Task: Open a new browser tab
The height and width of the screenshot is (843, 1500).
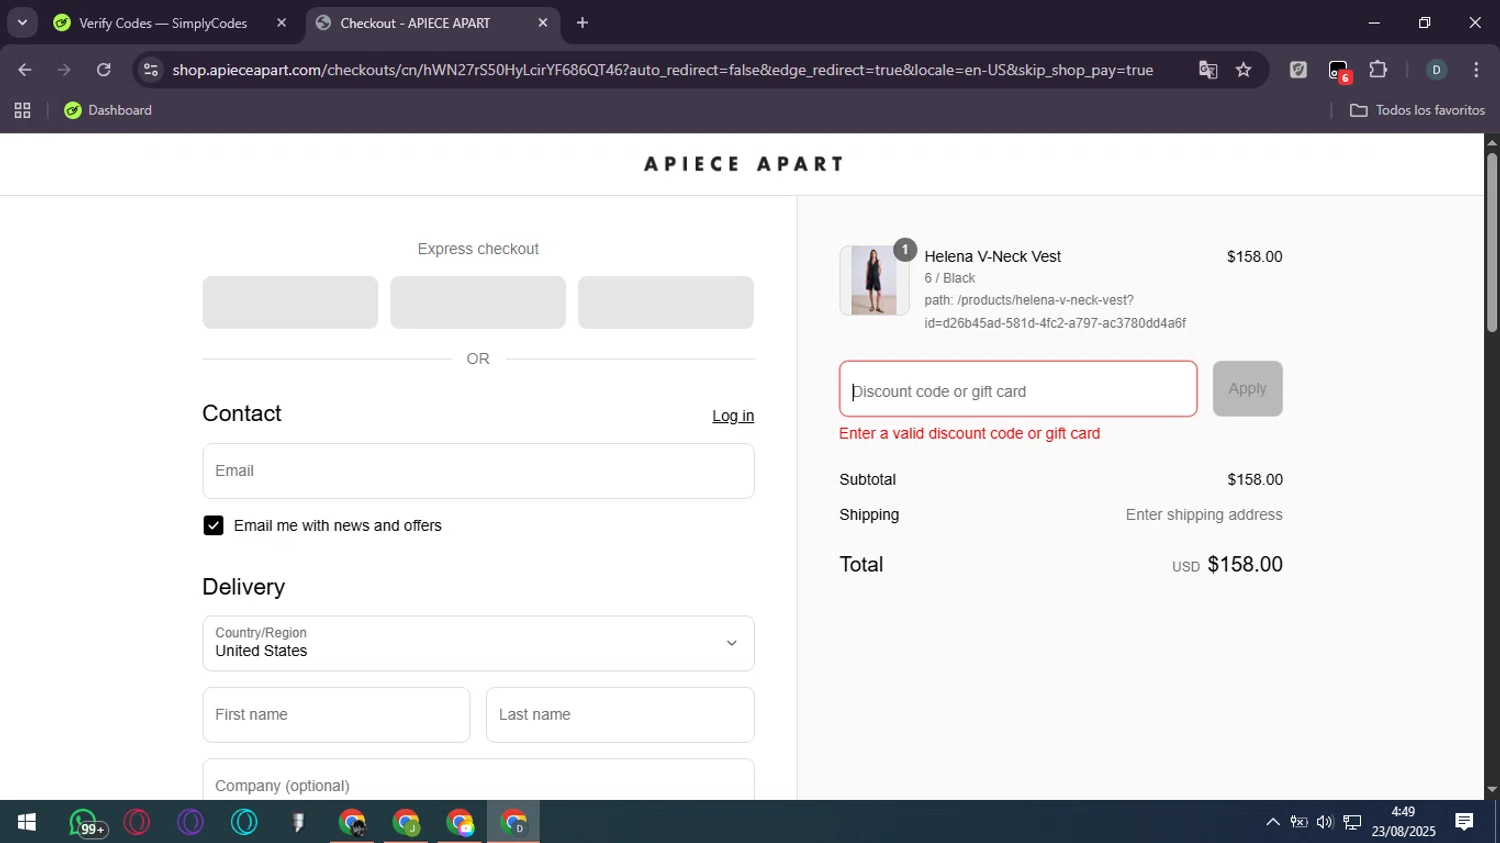Action: [583, 23]
